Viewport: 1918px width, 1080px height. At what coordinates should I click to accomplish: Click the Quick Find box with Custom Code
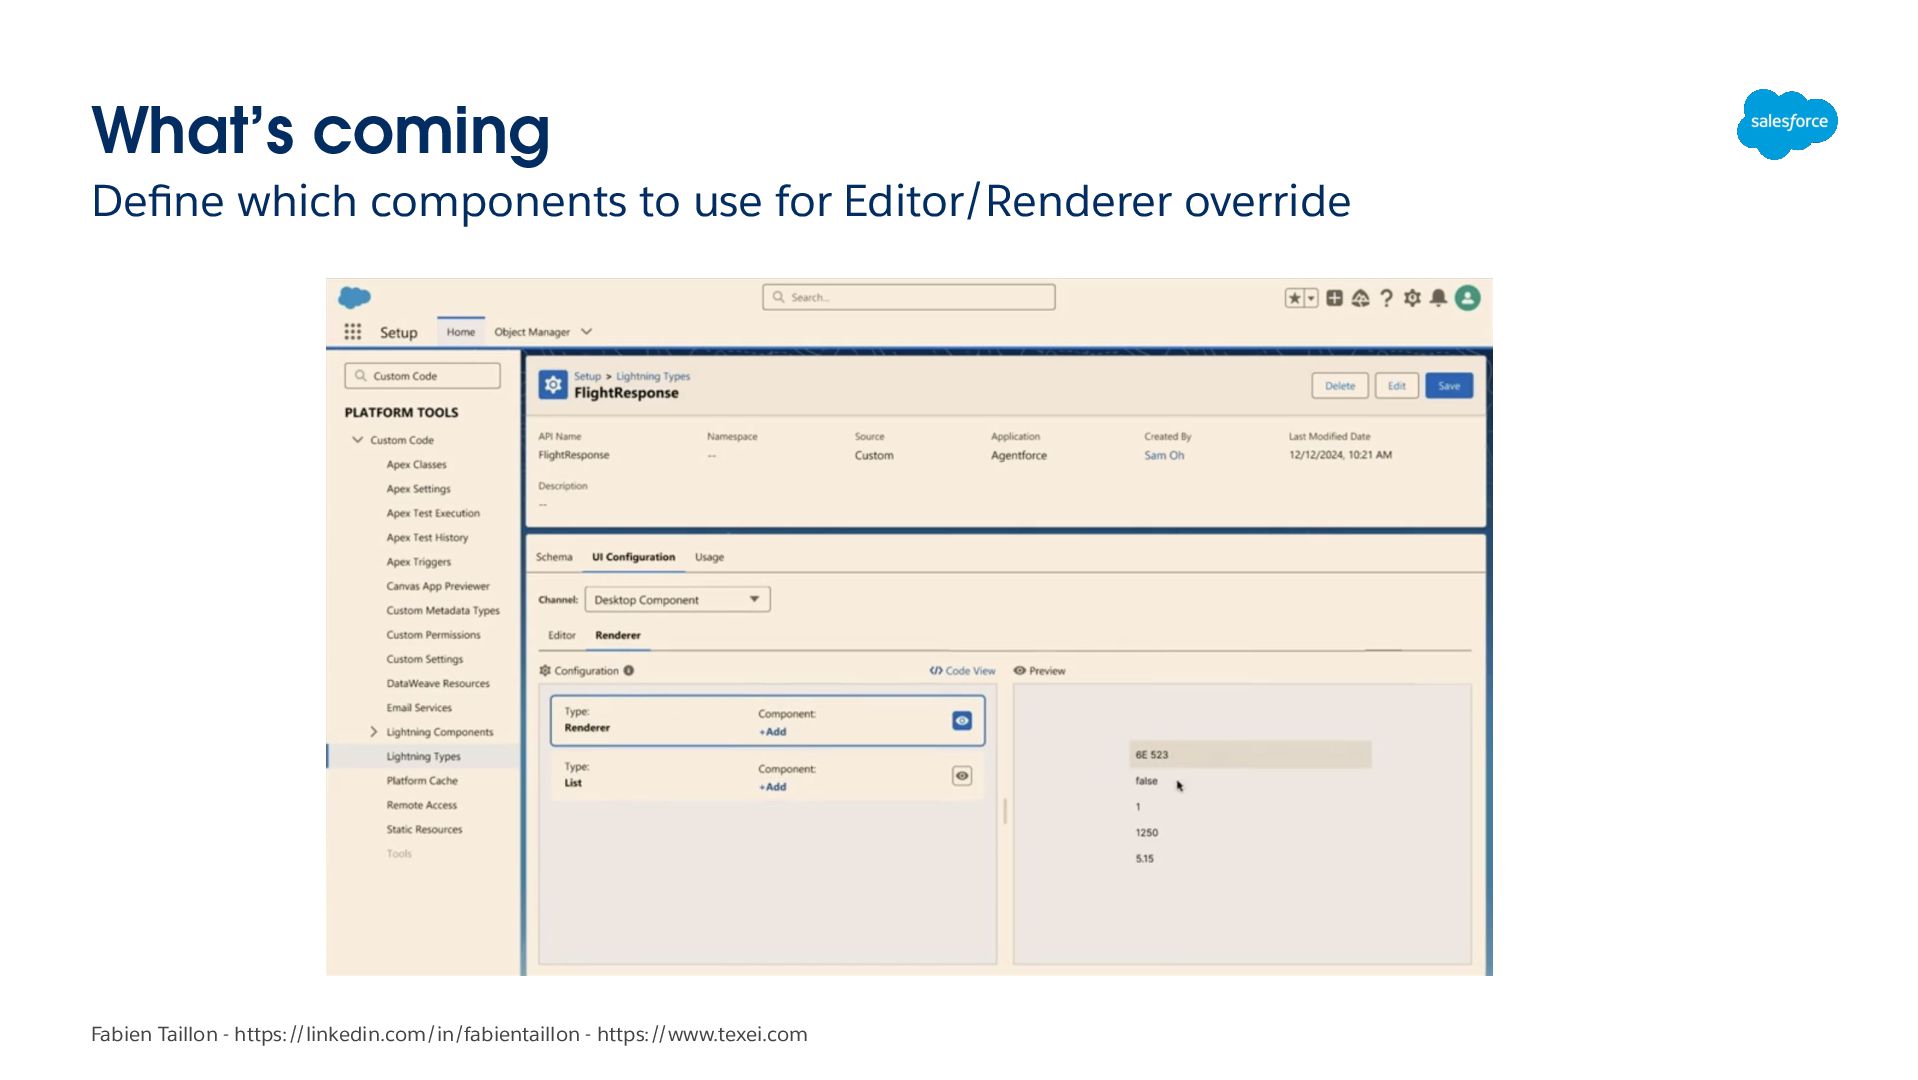tap(423, 376)
